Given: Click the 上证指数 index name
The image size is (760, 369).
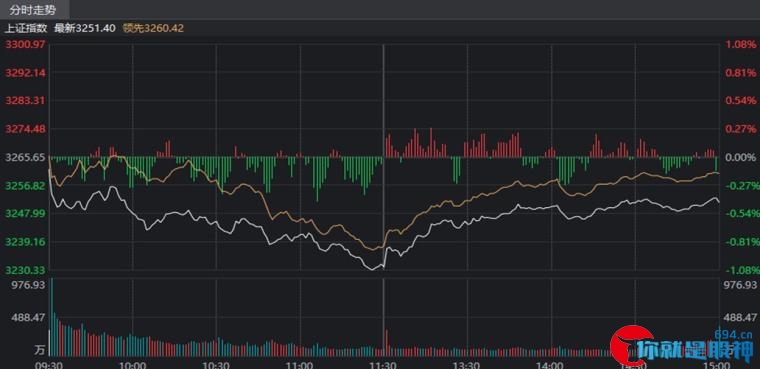Looking at the screenshot, I should (x=26, y=28).
